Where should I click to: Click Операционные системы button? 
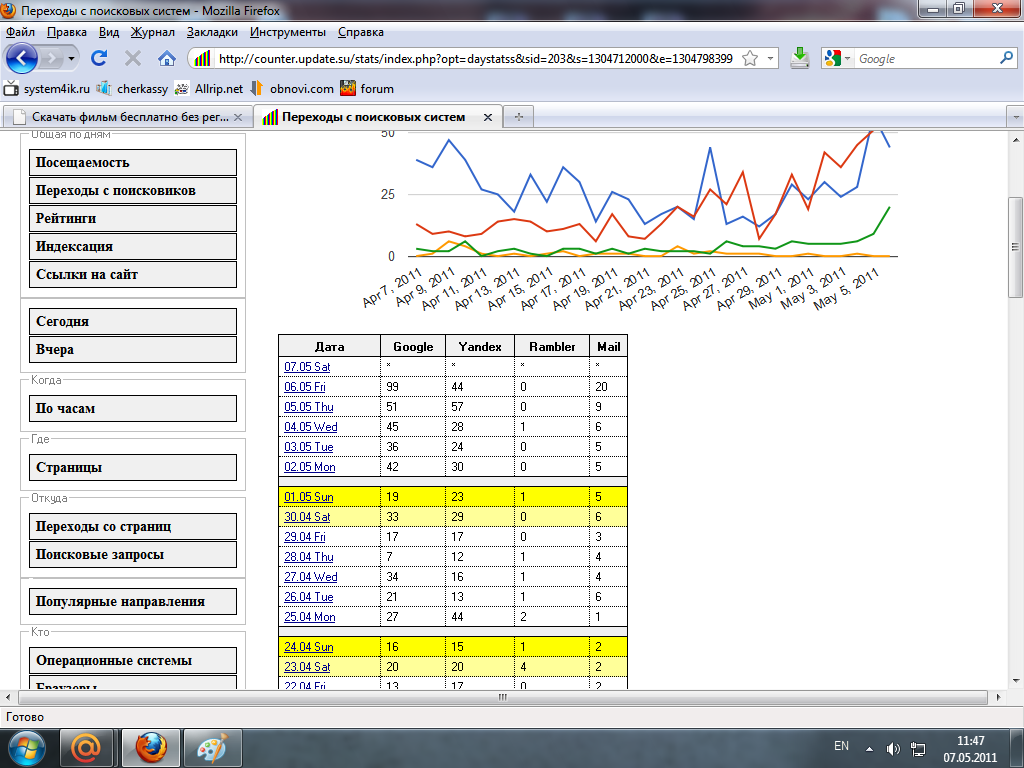coord(133,660)
